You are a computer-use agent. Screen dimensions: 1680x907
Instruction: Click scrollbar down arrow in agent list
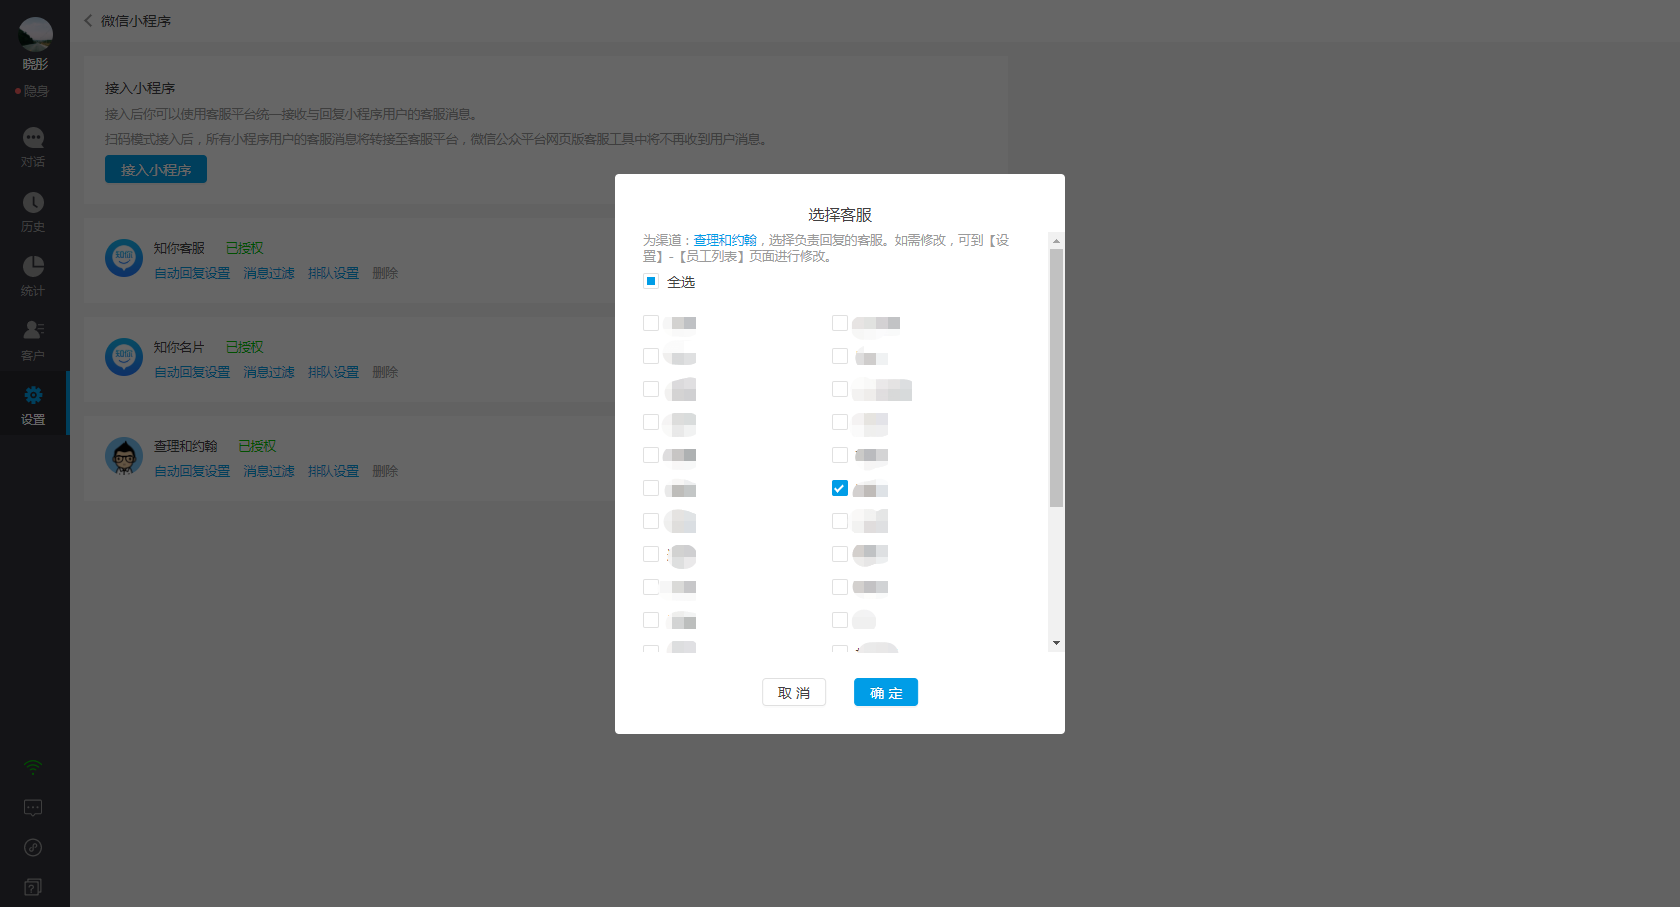click(1056, 643)
